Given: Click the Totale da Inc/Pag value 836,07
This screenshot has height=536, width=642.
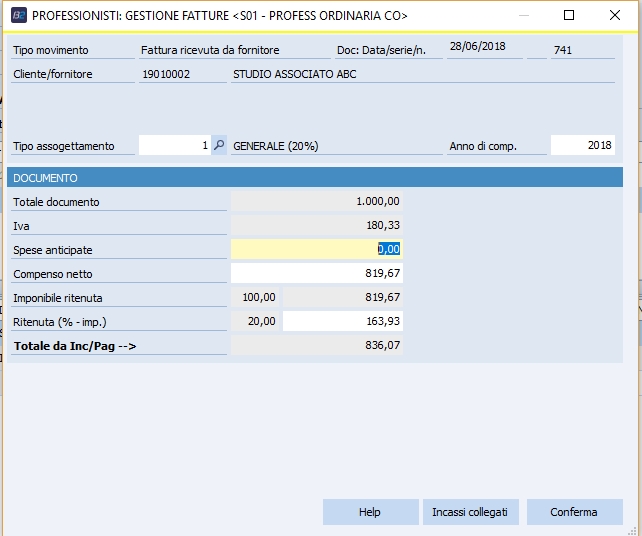Looking at the screenshot, I should tap(317, 345).
